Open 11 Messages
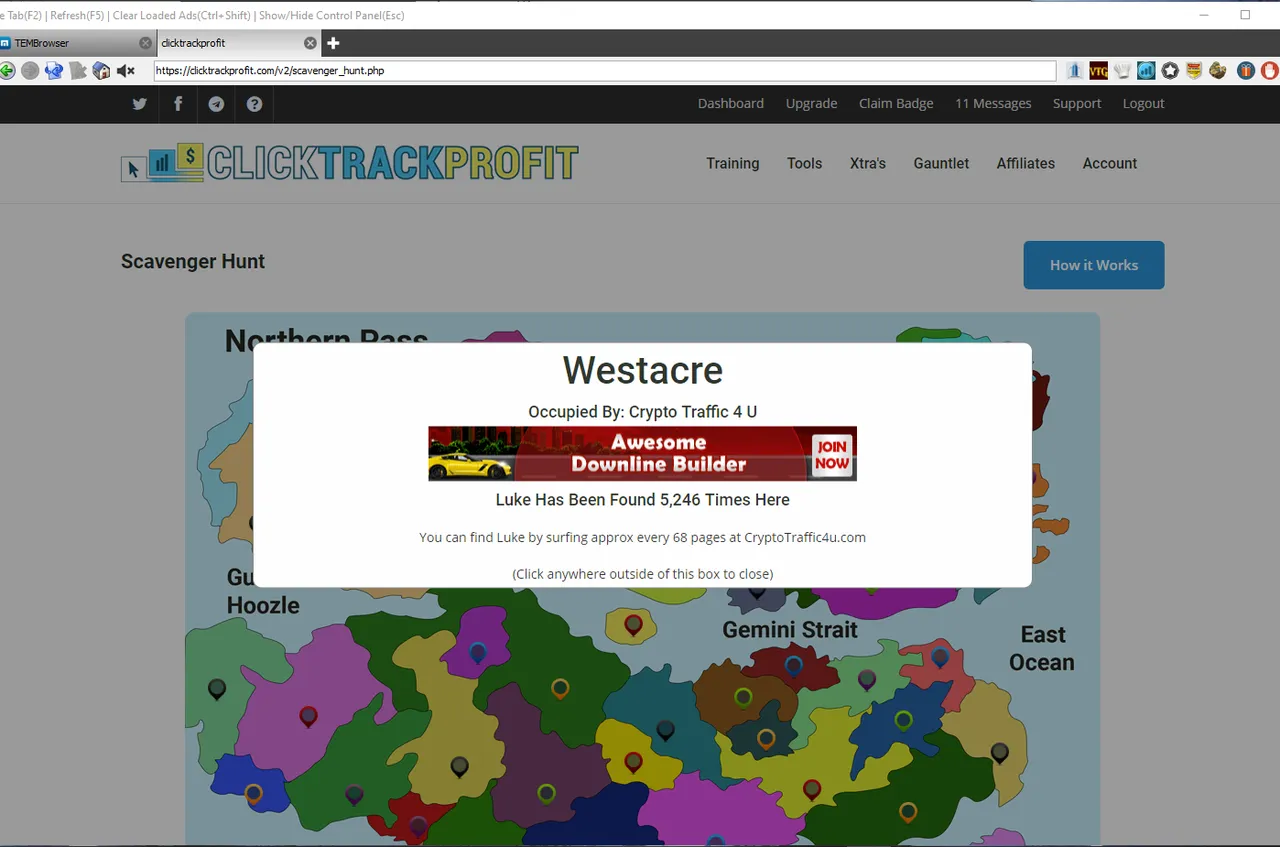 pos(993,104)
